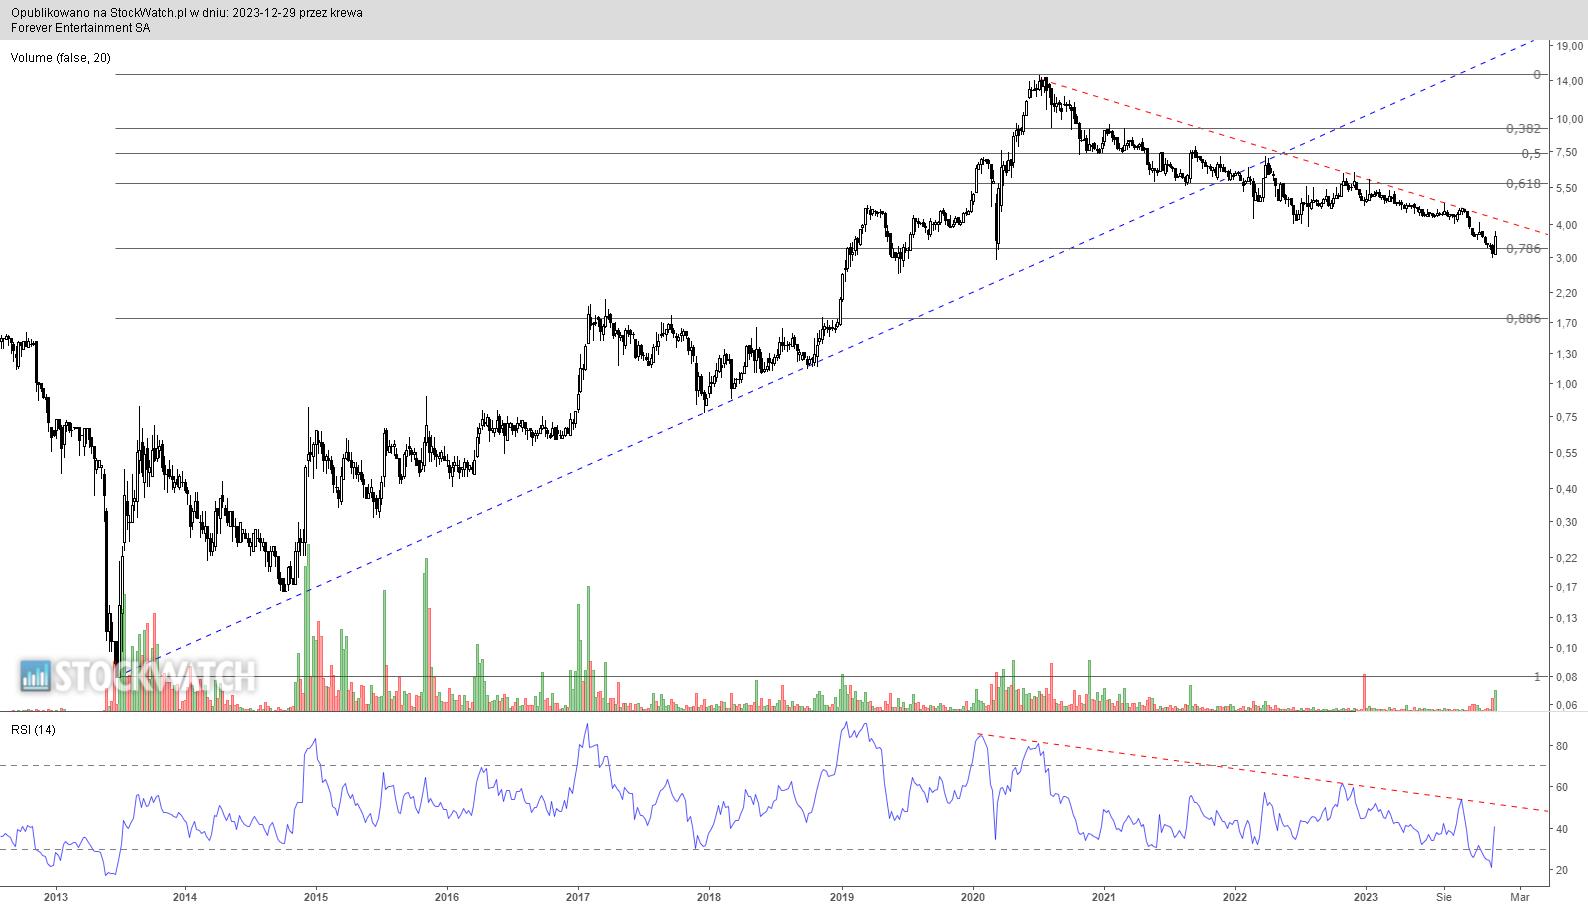Select the 0,382 Fibonacci level label
This screenshot has height=905, width=1588.
click(1523, 129)
